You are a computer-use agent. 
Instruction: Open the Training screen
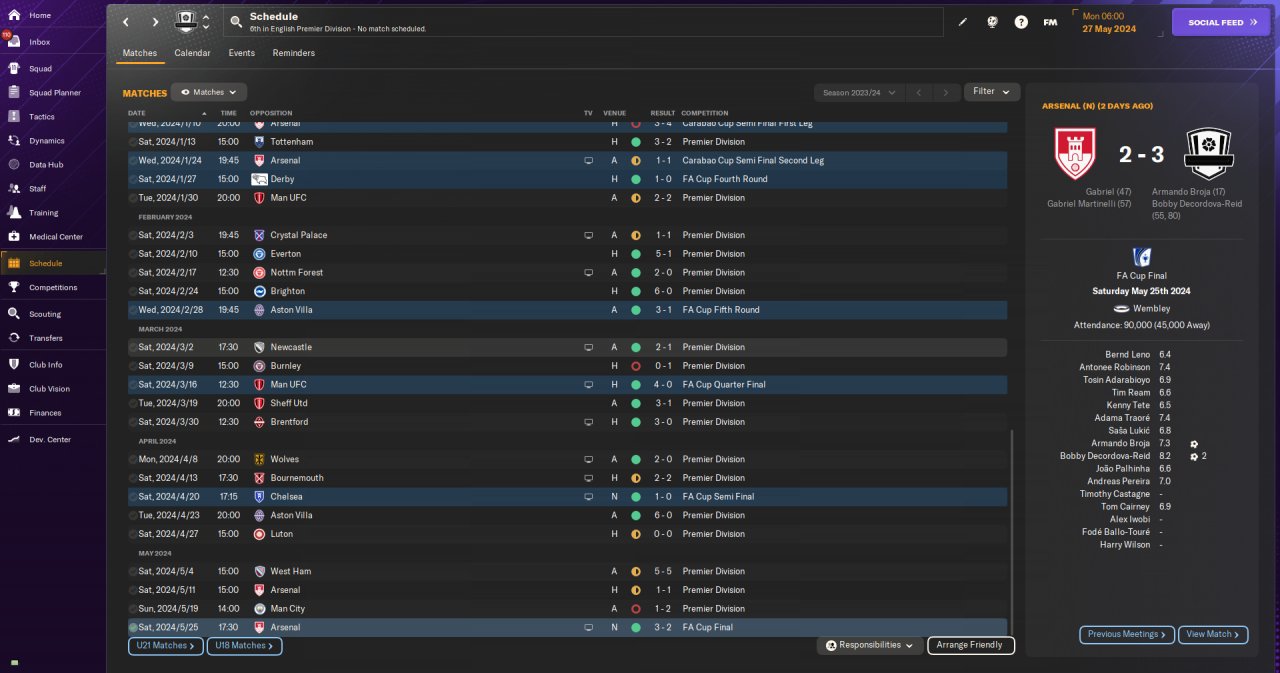click(x=43, y=213)
